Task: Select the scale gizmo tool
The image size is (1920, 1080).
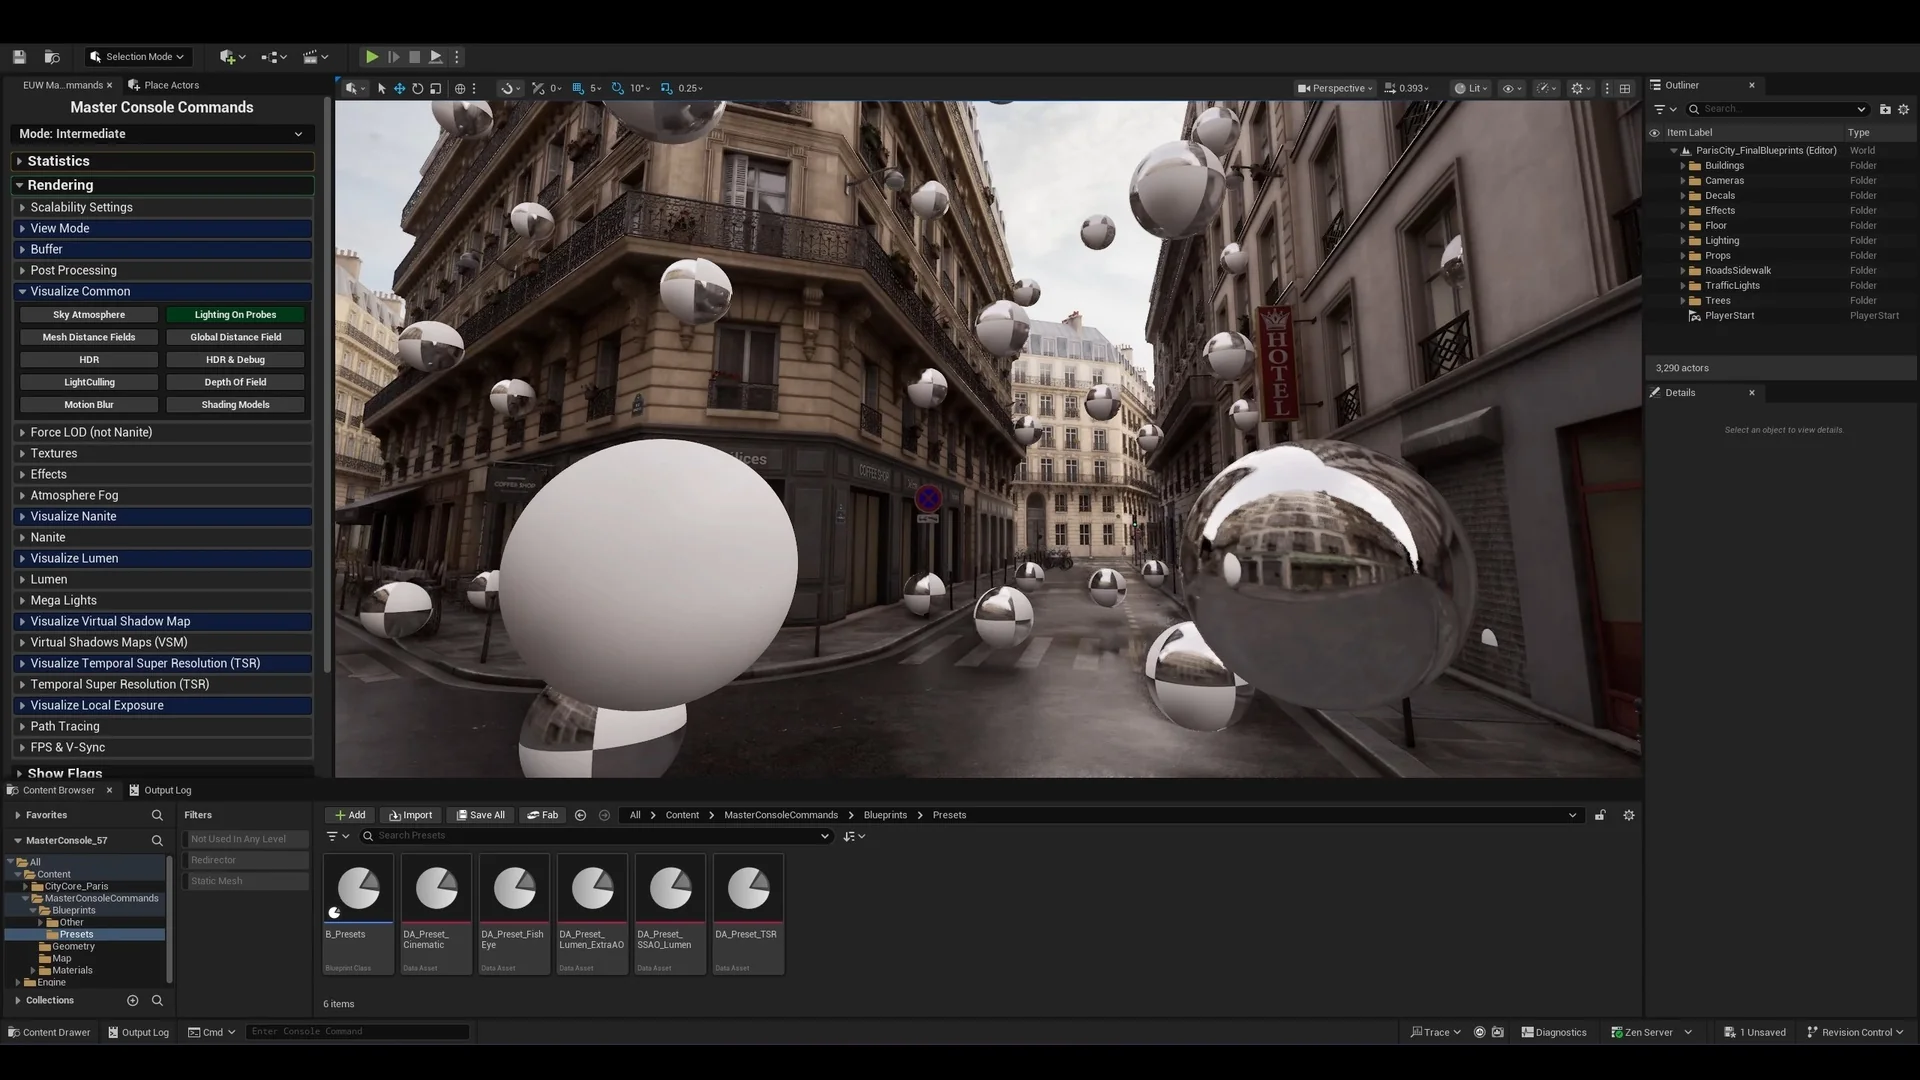Action: pyautogui.click(x=435, y=88)
